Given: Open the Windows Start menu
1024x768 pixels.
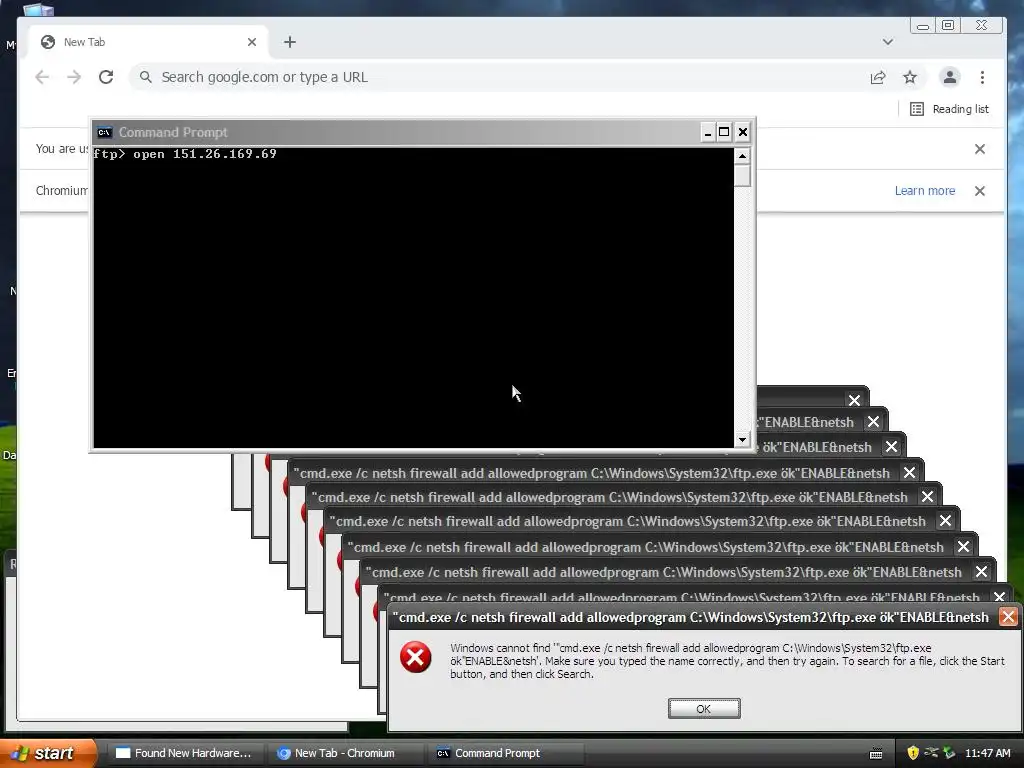Looking at the screenshot, I should point(48,753).
